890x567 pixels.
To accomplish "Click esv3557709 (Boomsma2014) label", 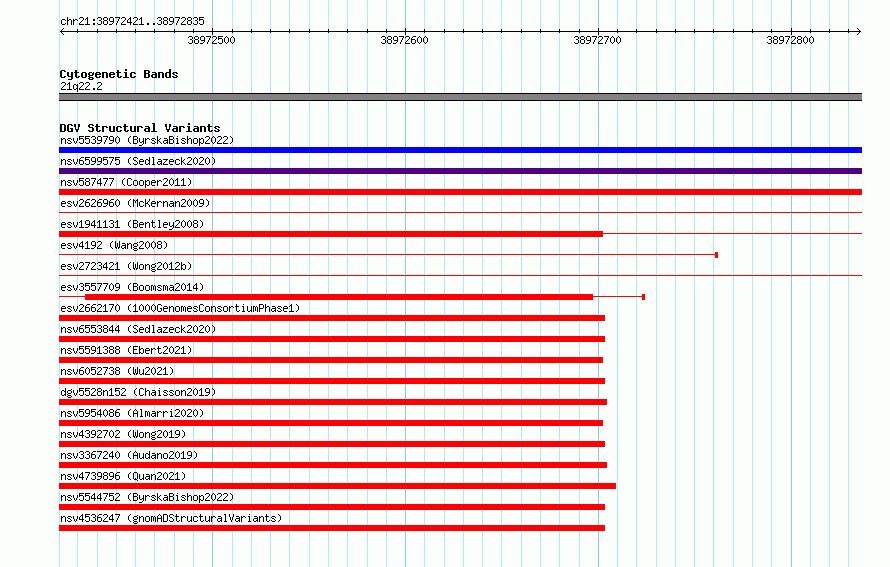I will tap(132, 287).
